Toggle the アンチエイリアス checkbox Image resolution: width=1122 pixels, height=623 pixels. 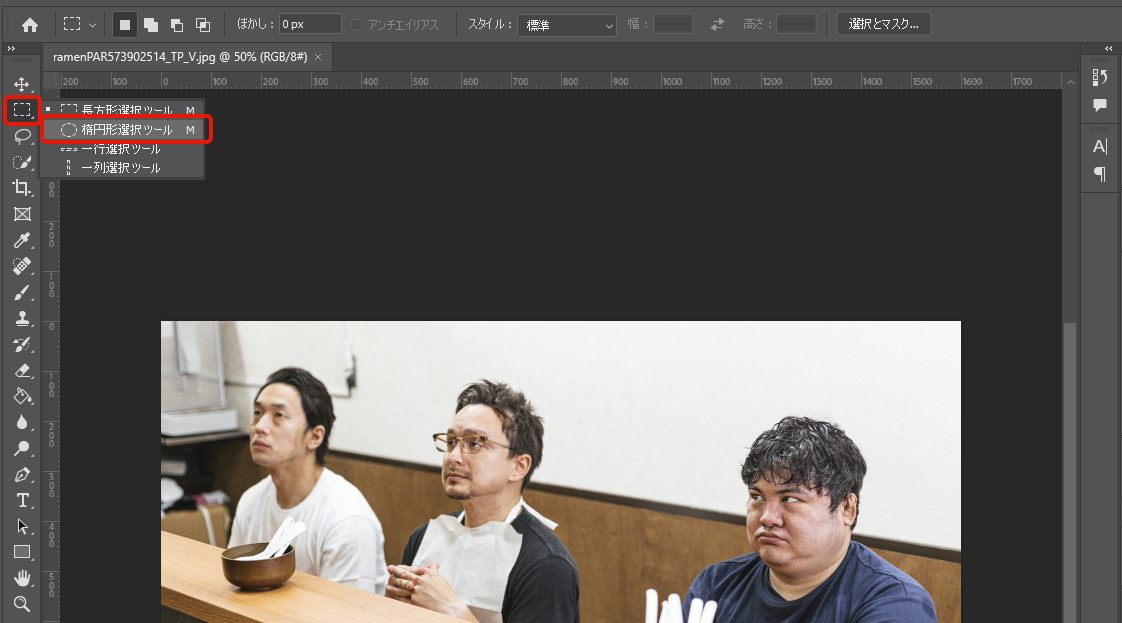coord(357,24)
